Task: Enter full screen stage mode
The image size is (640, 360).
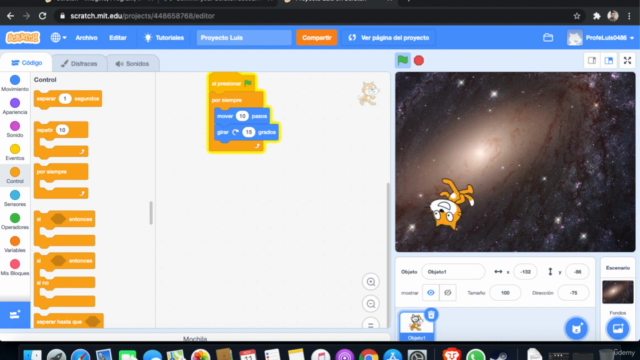Action: coord(628,60)
